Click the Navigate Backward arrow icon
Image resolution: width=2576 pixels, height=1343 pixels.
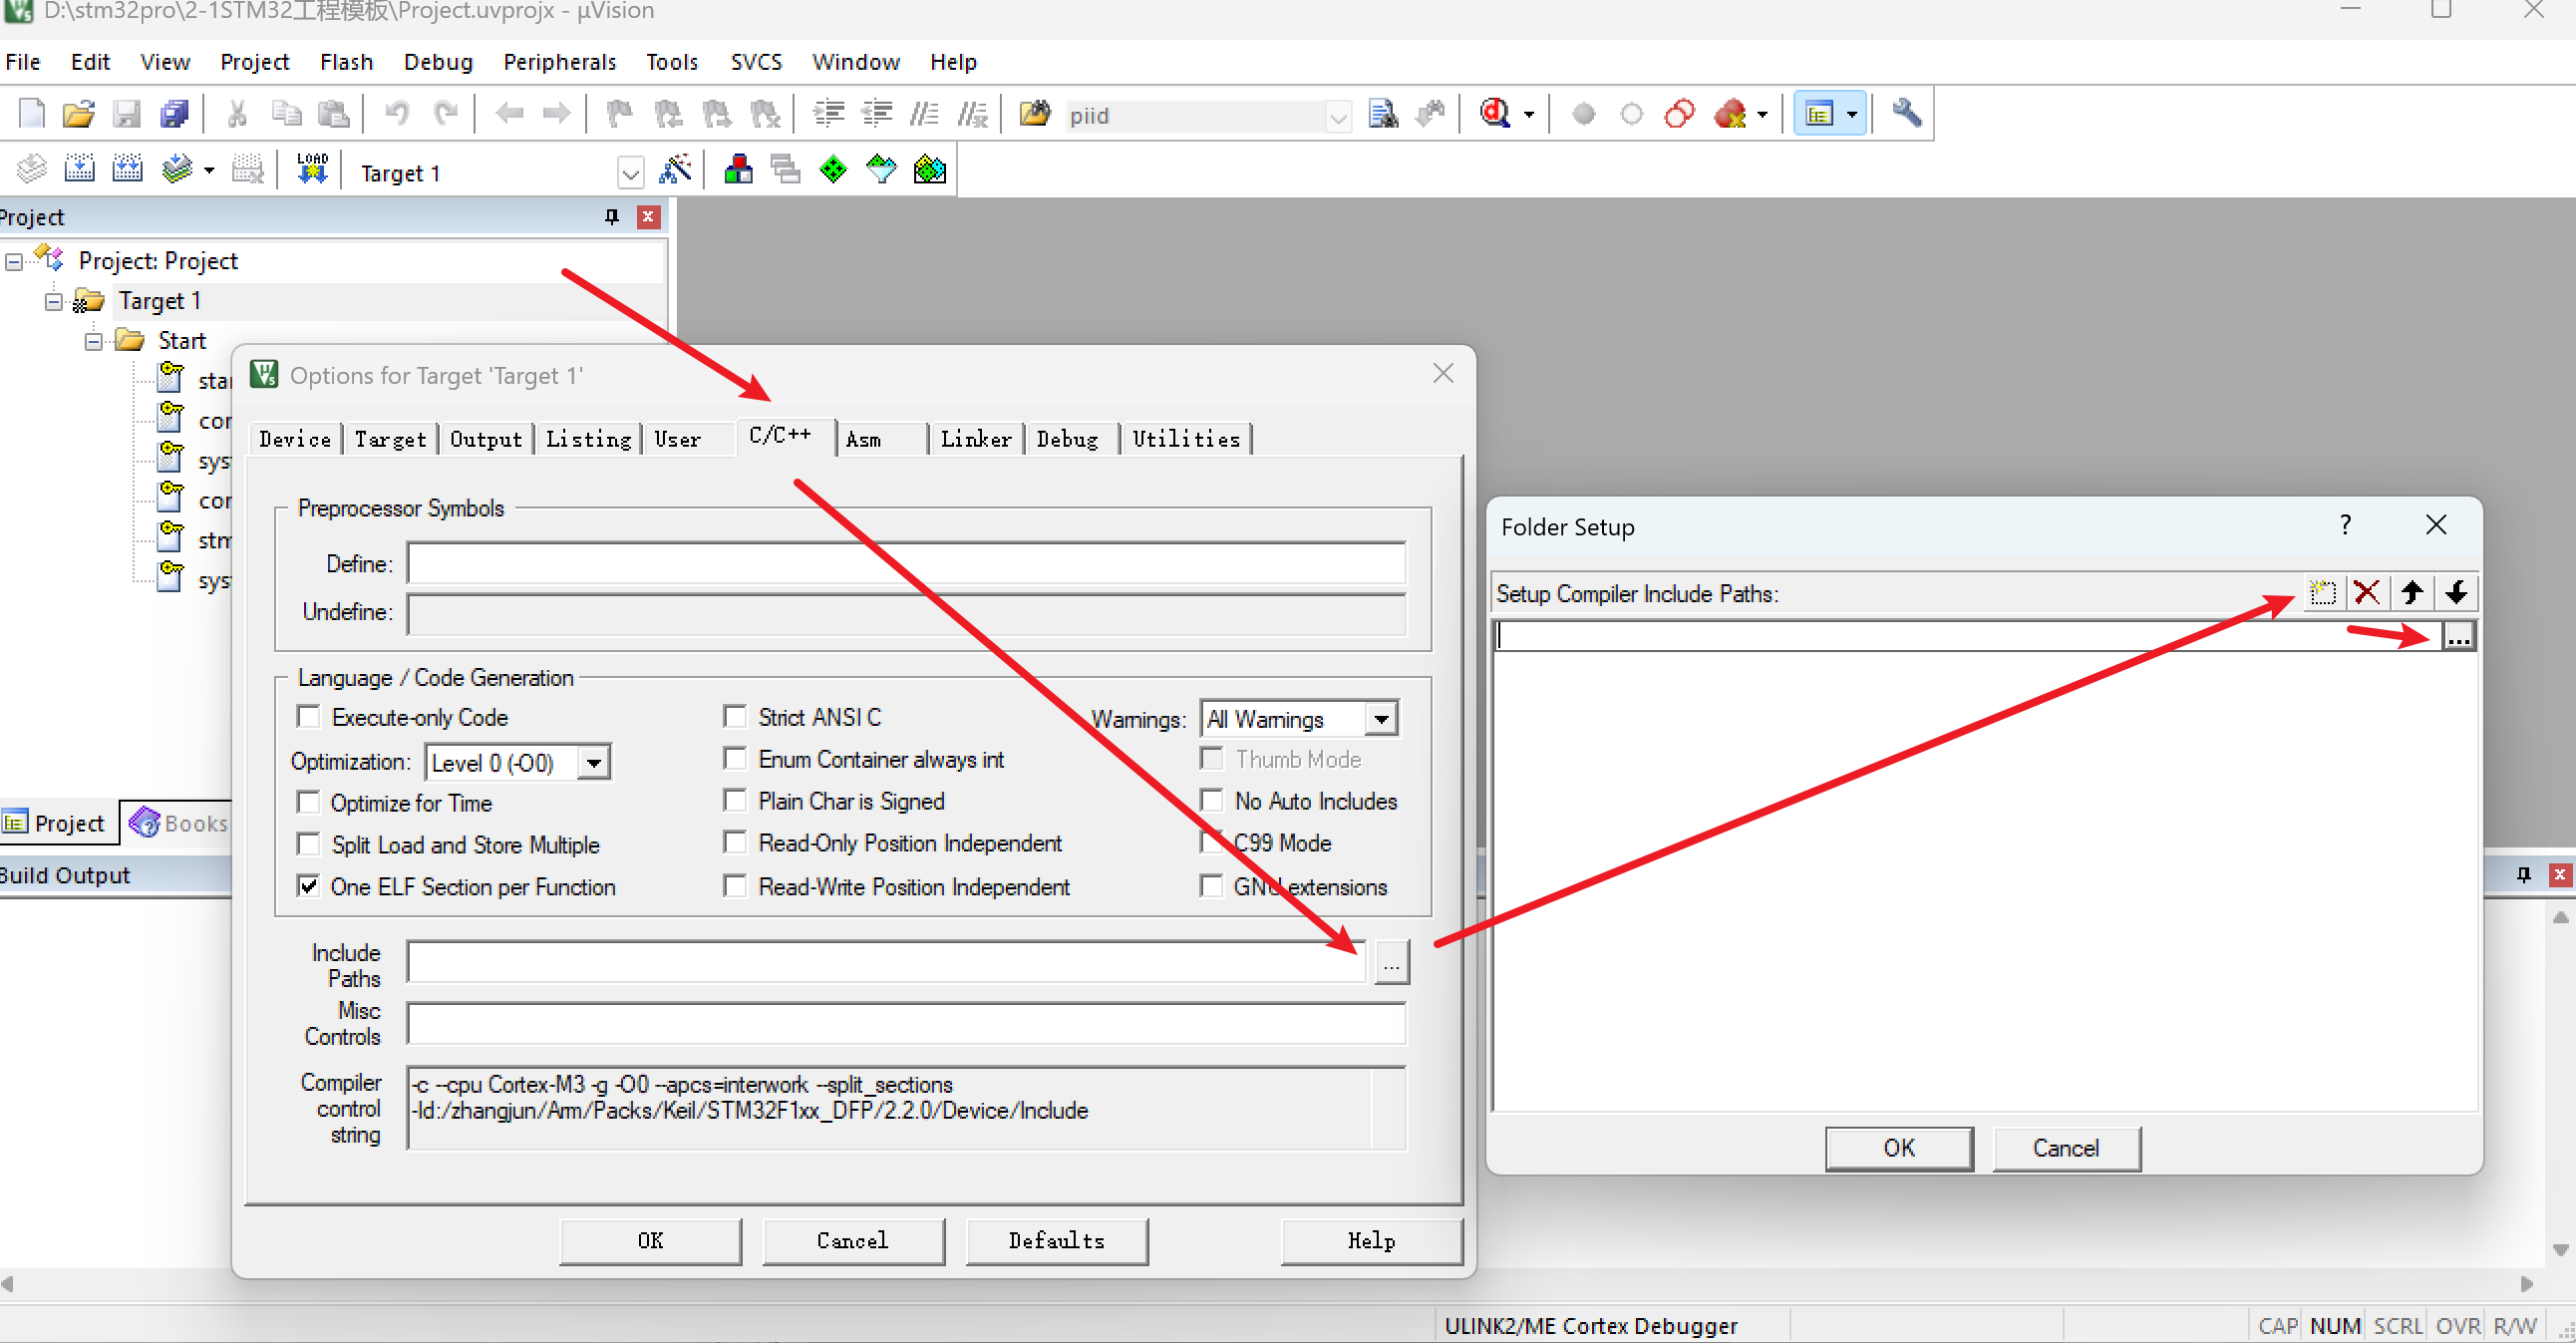(510, 114)
